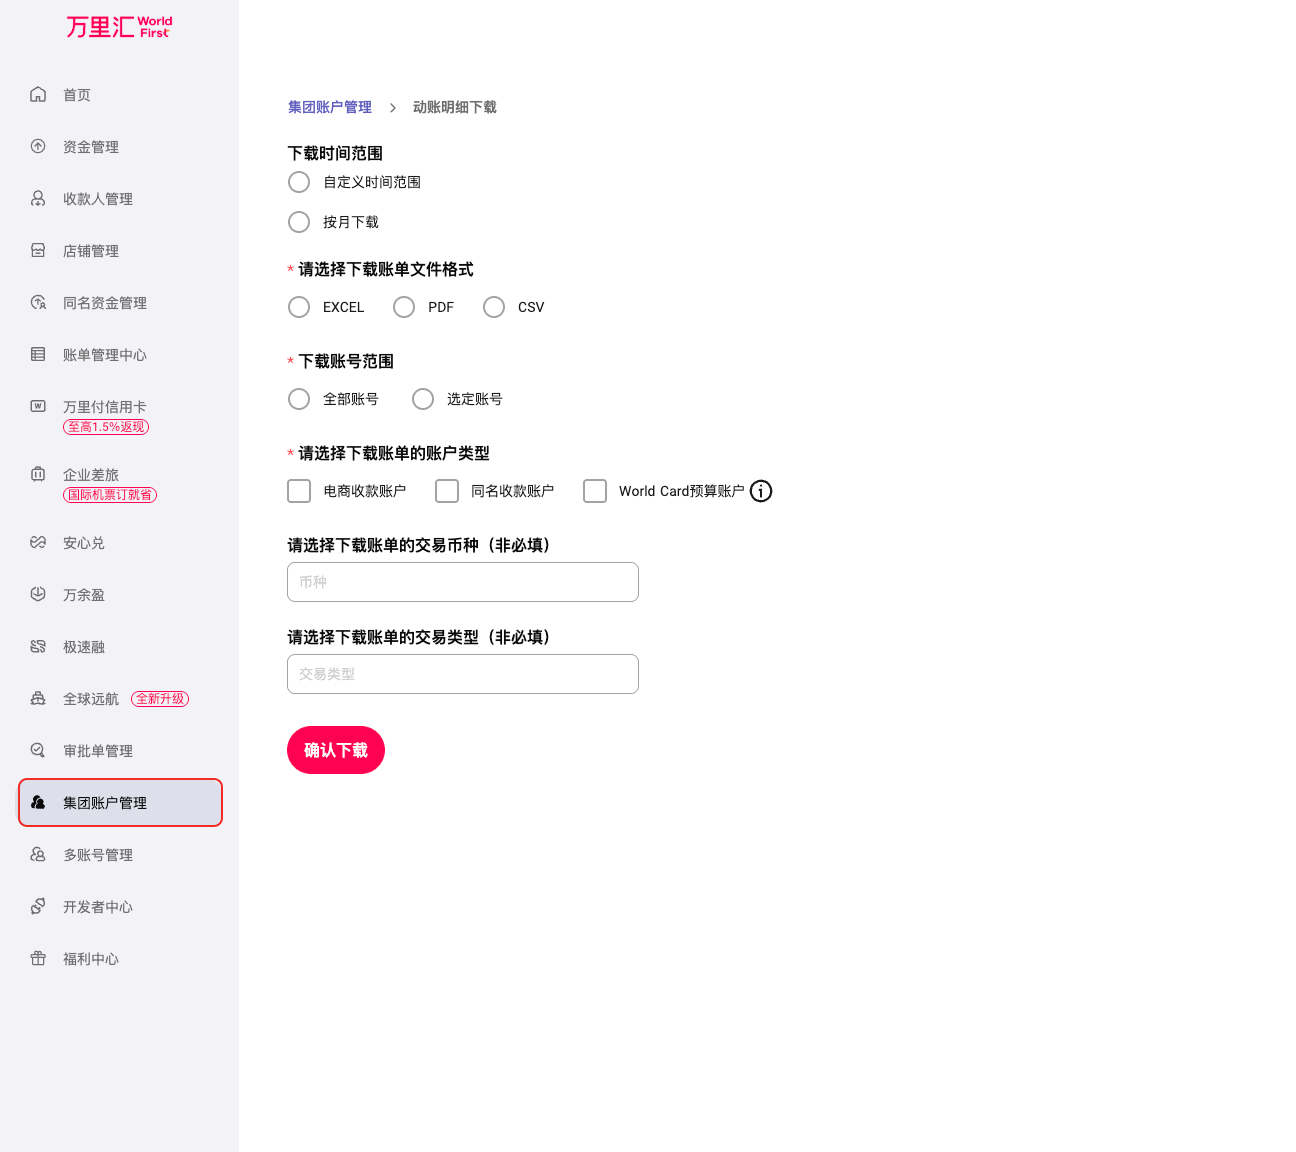
Task: Click info icon beside World Card预算账户
Action: (761, 491)
